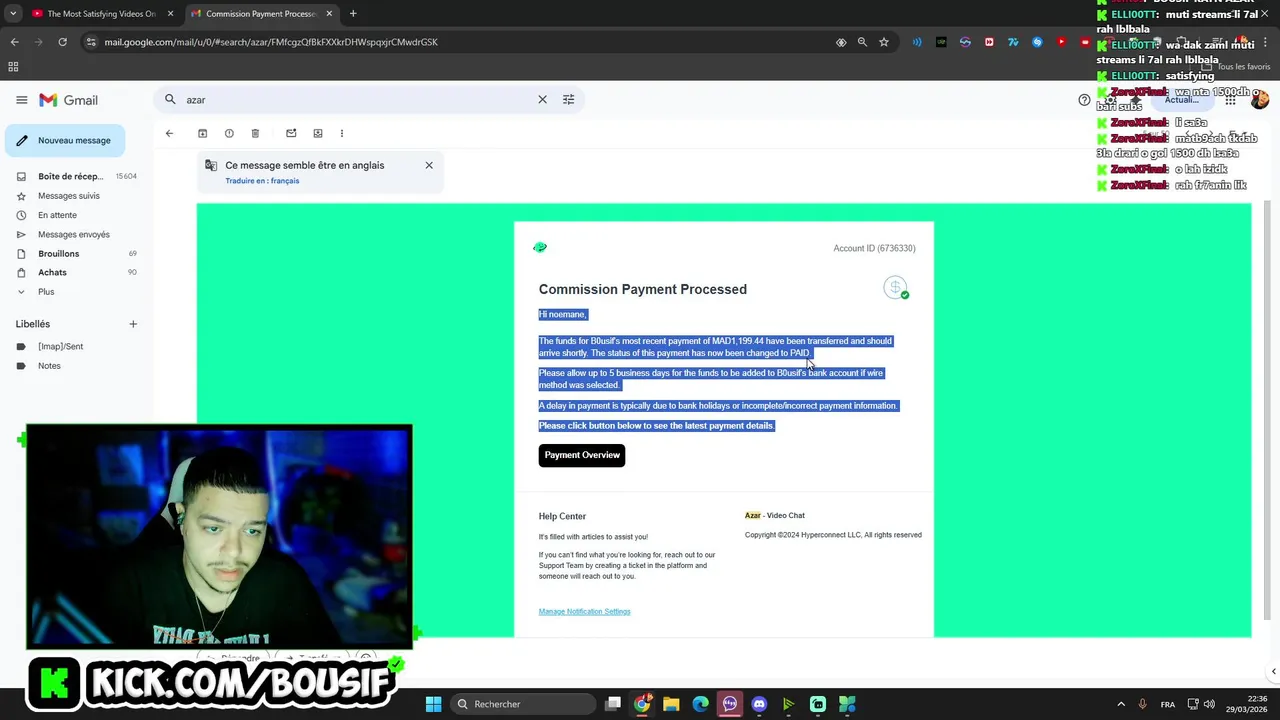Viewport: 1280px width, 720px height.
Task: Delete this email with the trash icon
Action: point(255,133)
